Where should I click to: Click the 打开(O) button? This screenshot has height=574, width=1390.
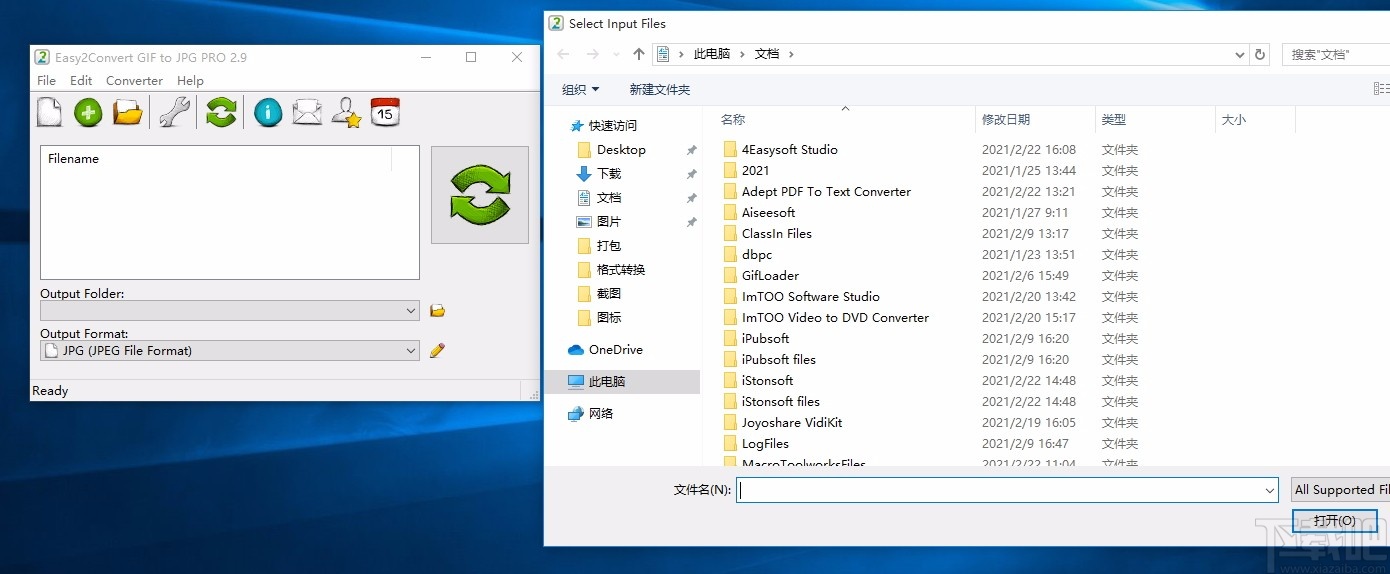pyautogui.click(x=1334, y=521)
